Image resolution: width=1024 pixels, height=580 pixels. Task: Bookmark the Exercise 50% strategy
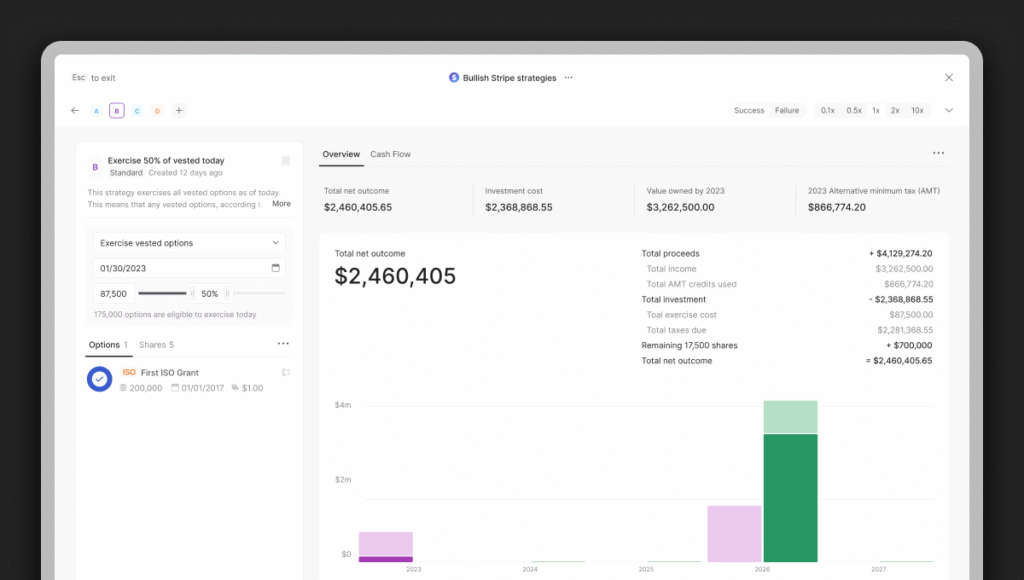pos(285,161)
